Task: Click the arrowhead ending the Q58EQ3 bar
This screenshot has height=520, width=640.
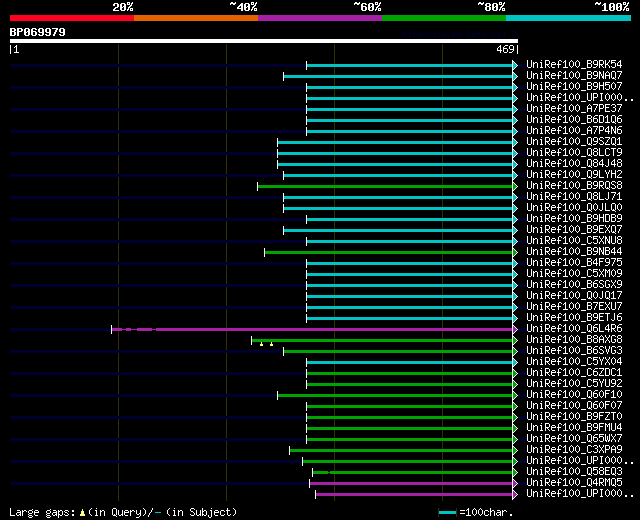Action: coord(515,473)
